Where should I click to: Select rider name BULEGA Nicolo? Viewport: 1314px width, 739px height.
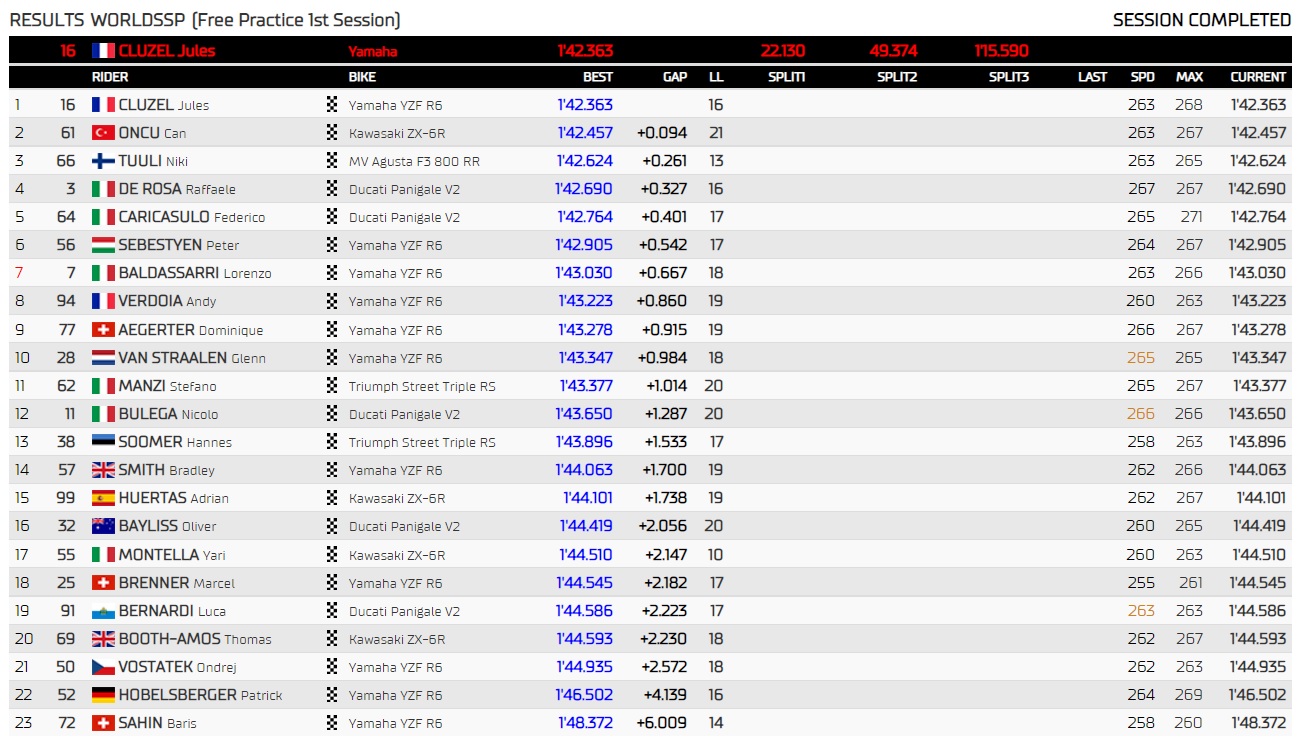click(168, 414)
